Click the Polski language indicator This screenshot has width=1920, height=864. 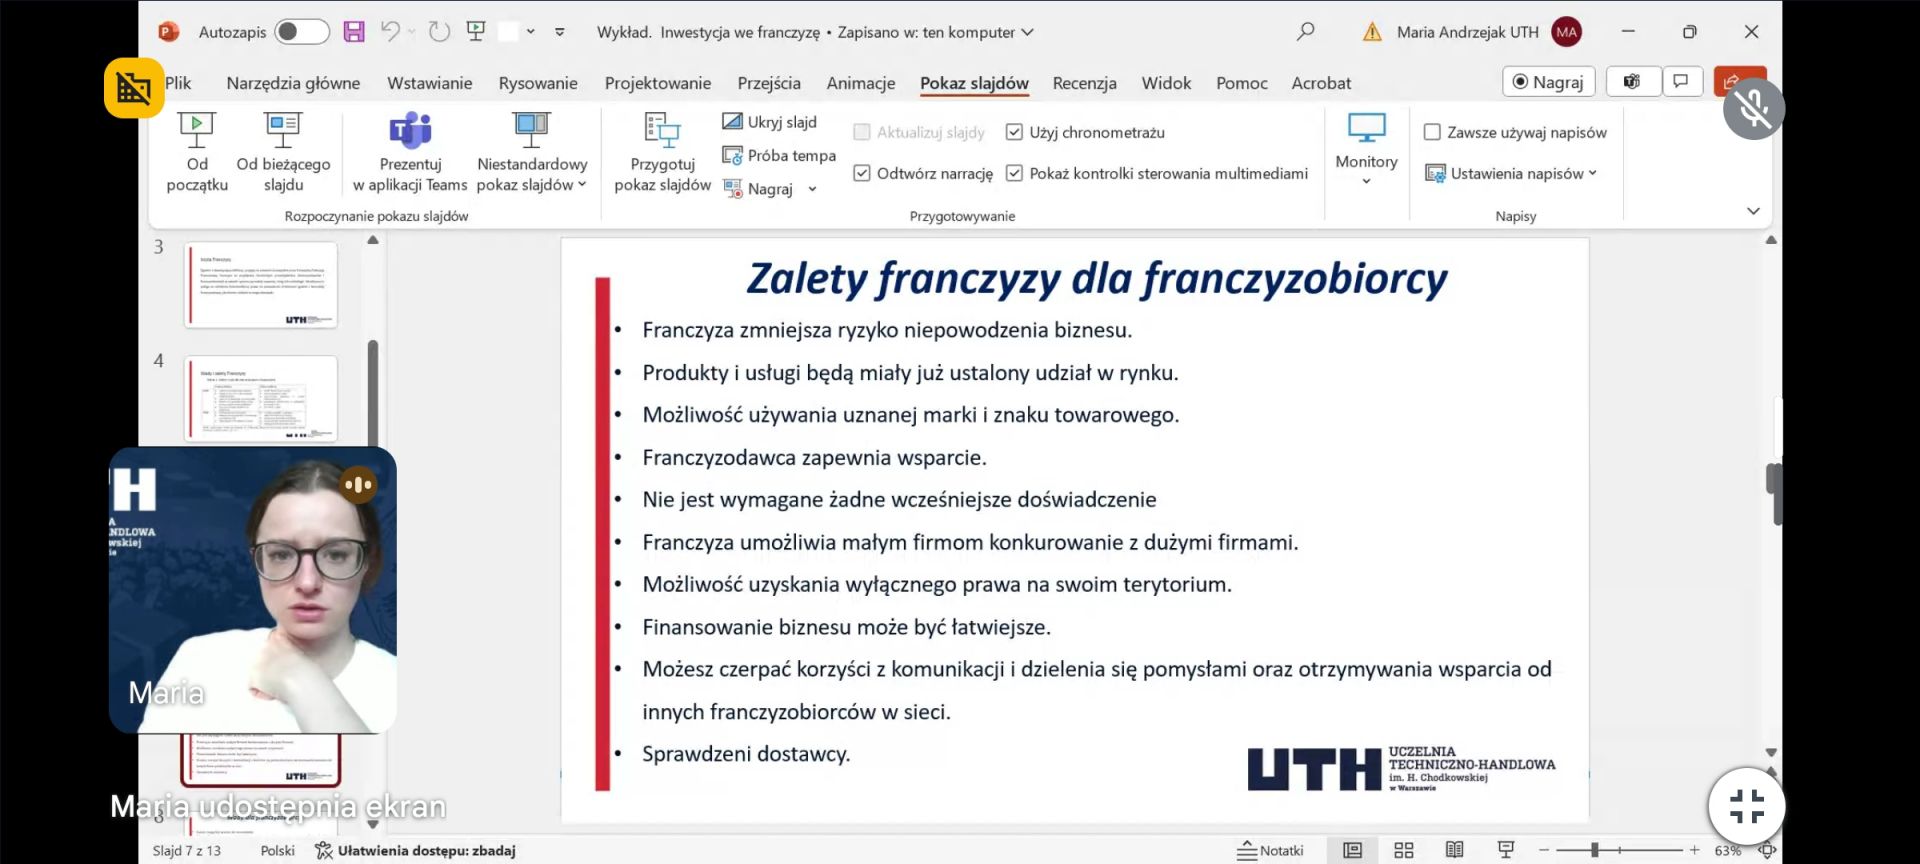[x=278, y=851]
